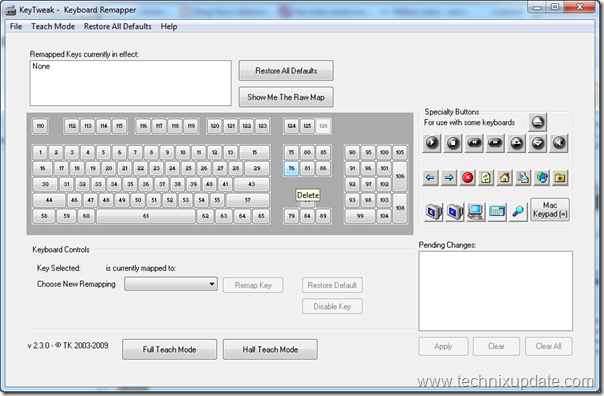604x396 pixels.
Task: Select function-row key number 123
Action: click(x=262, y=126)
